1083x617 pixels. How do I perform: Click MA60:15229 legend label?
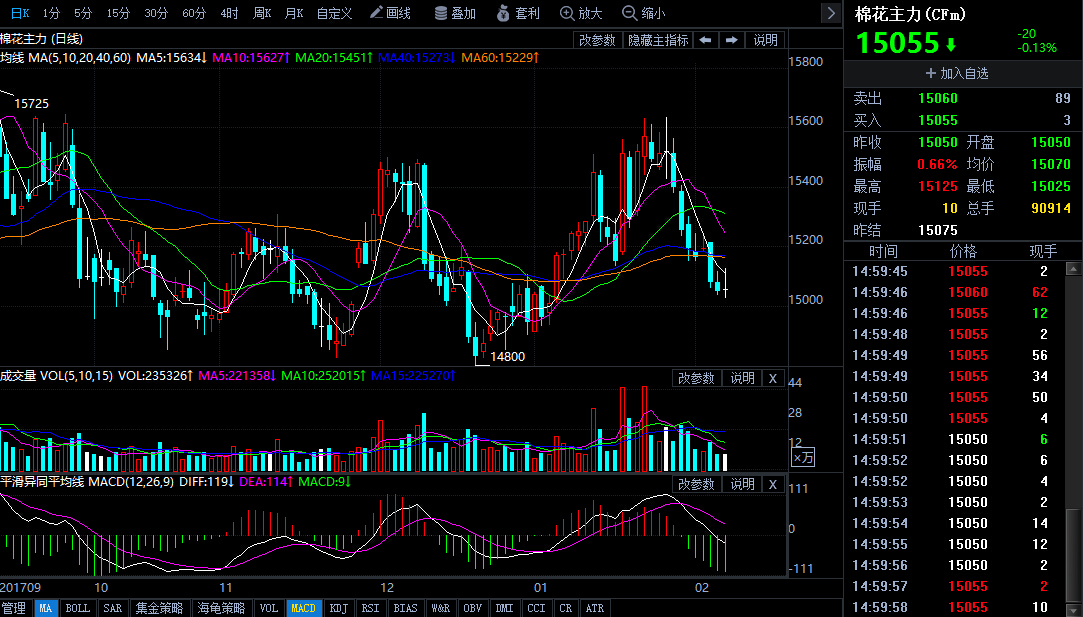(500, 58)
